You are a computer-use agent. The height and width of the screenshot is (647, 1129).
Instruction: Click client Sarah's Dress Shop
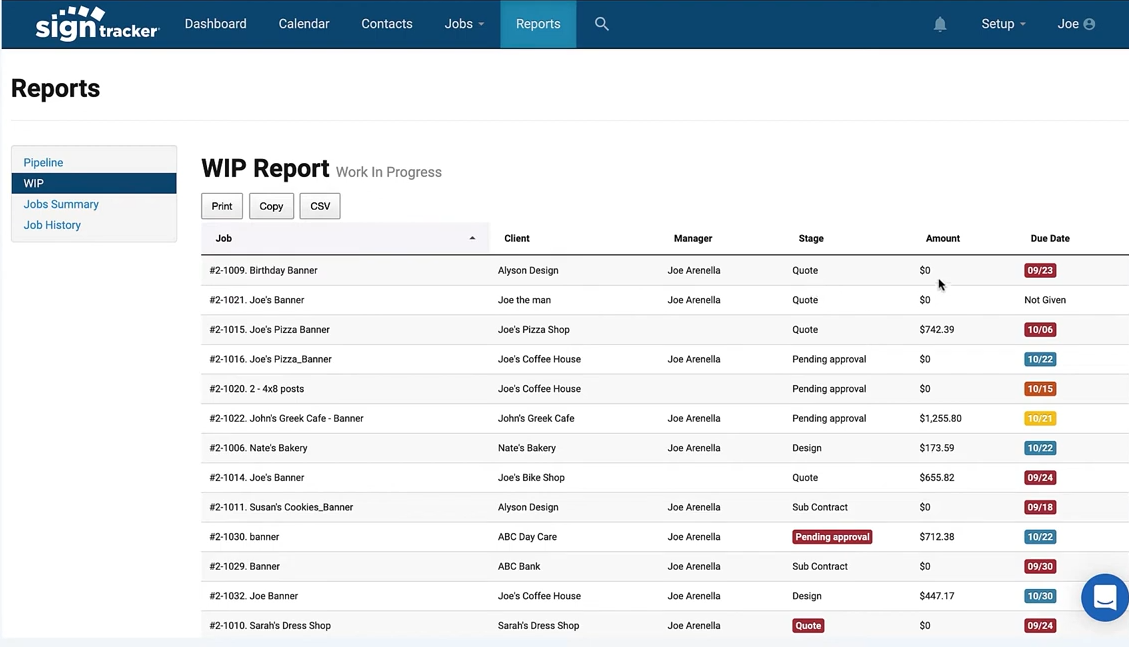coord(539,625)
